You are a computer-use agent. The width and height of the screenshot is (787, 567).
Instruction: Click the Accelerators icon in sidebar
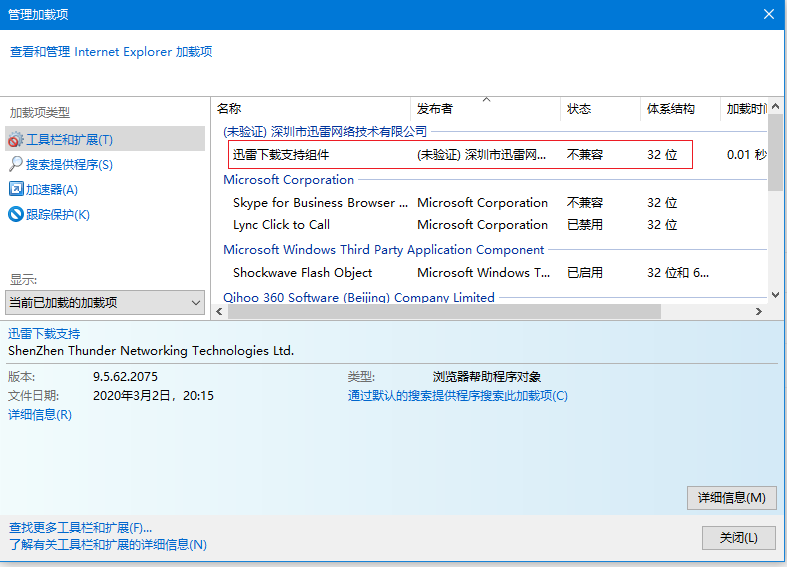click(x=16, y=189)
